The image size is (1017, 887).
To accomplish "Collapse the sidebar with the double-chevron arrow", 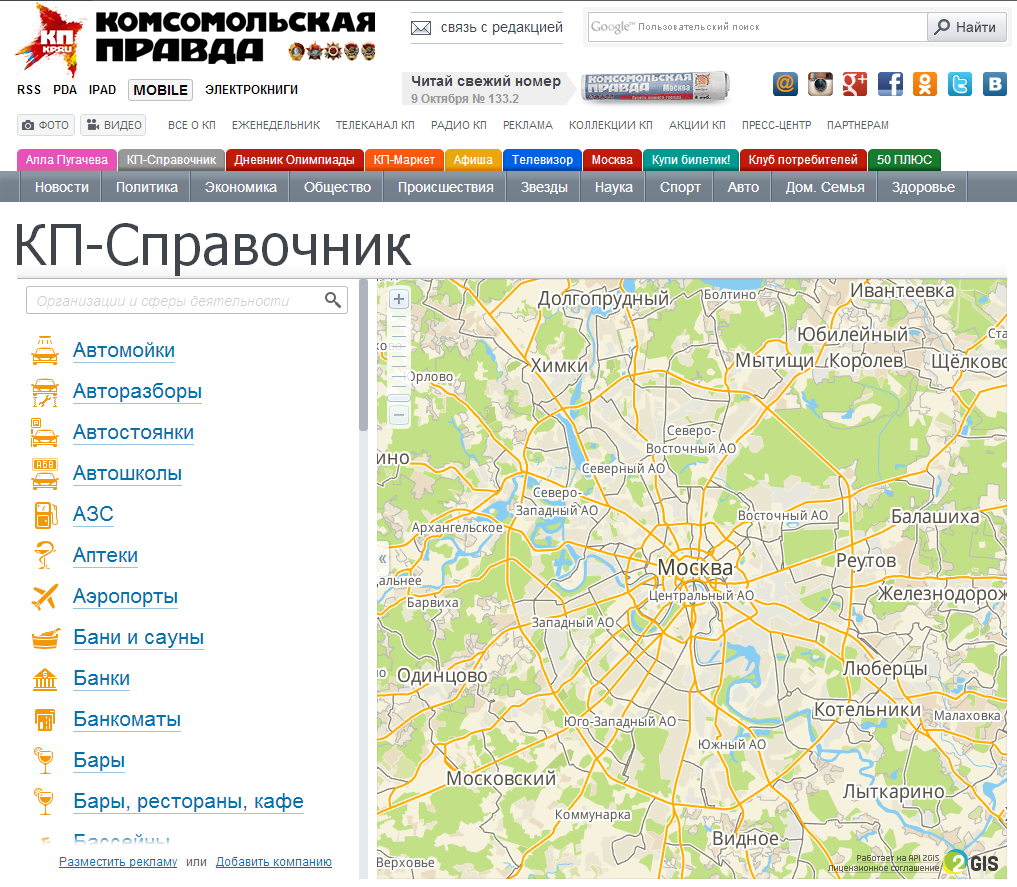I will tap(383, 559).
